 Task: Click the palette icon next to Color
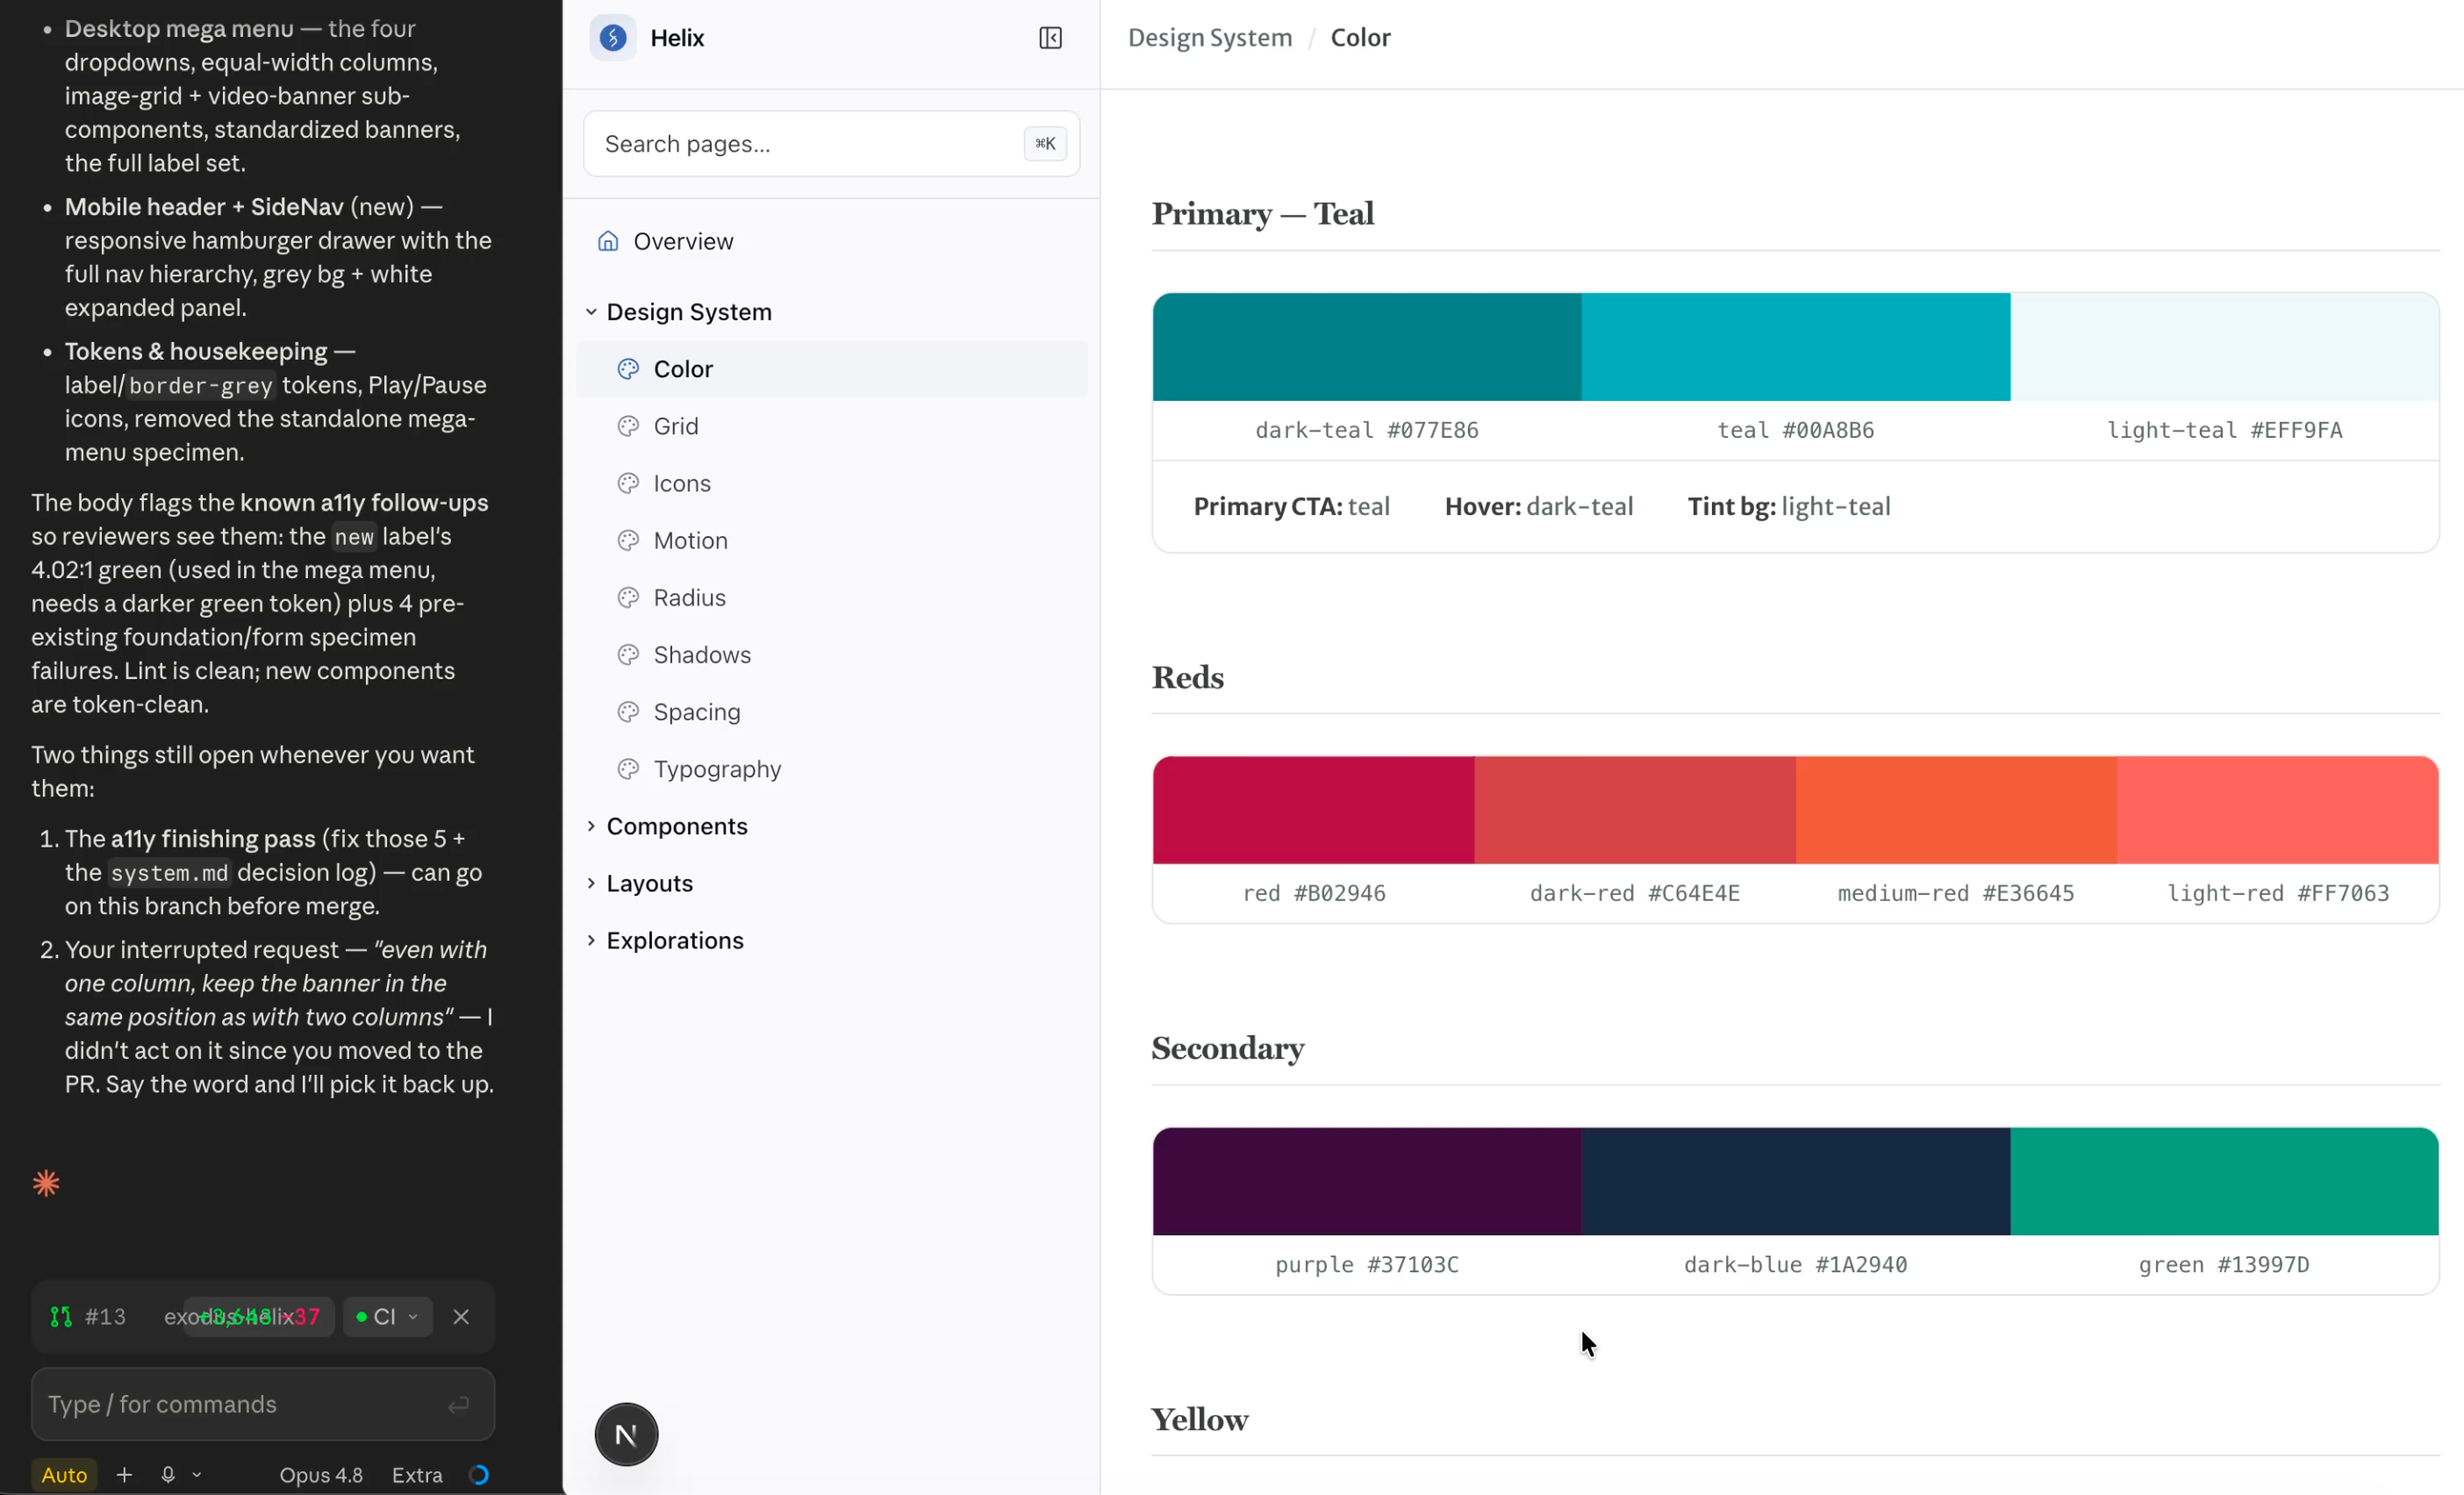pos(628,369)
